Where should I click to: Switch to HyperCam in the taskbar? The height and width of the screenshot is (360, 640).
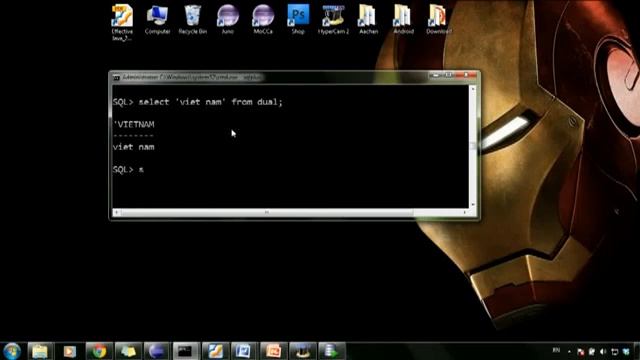pyautogui.click(x=302, y=351)
